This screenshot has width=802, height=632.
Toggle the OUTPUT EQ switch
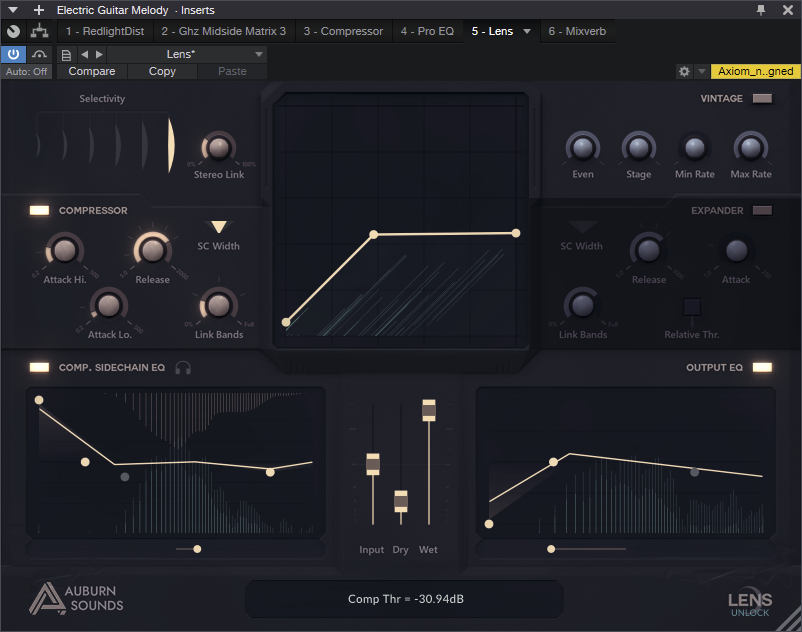762,367
